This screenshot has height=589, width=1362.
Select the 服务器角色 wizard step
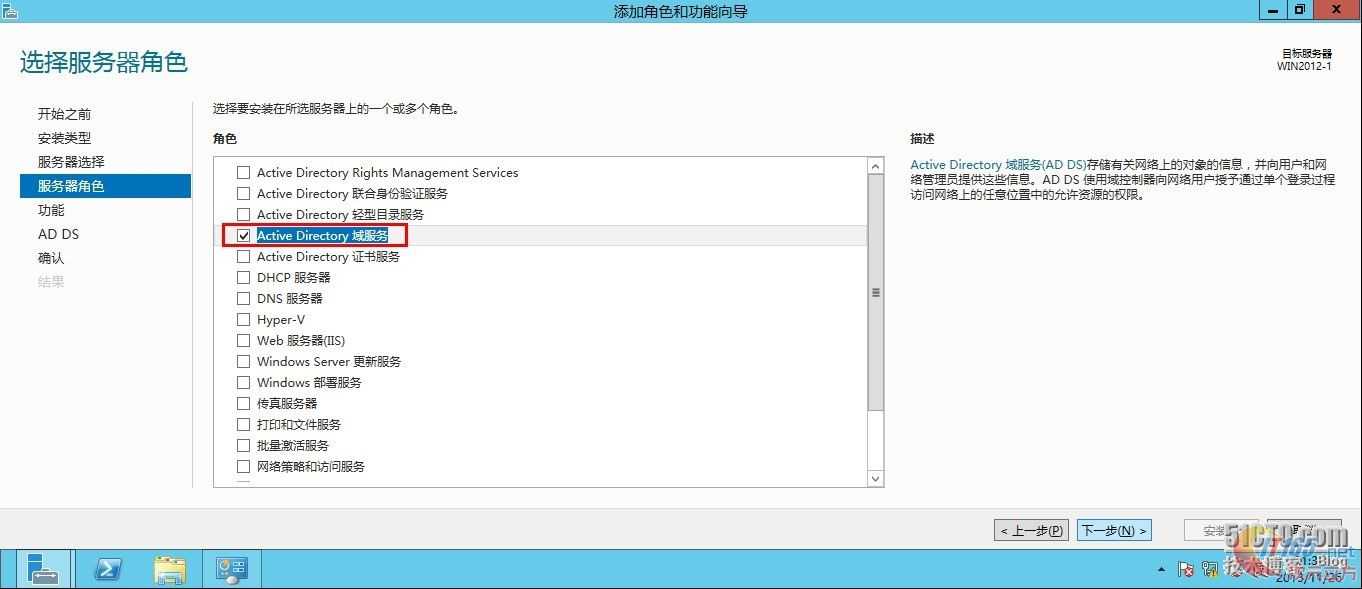[x=105, y=186]
